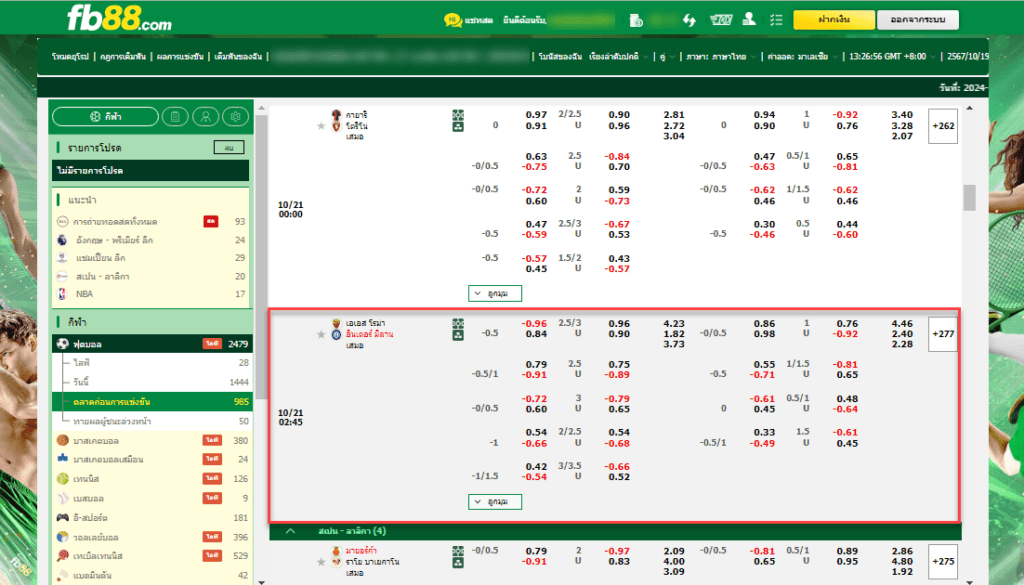Open the fourth top-bar menu item (my bets)
The height and width of the screenshot is (585, 1024).
click(238, 57)
